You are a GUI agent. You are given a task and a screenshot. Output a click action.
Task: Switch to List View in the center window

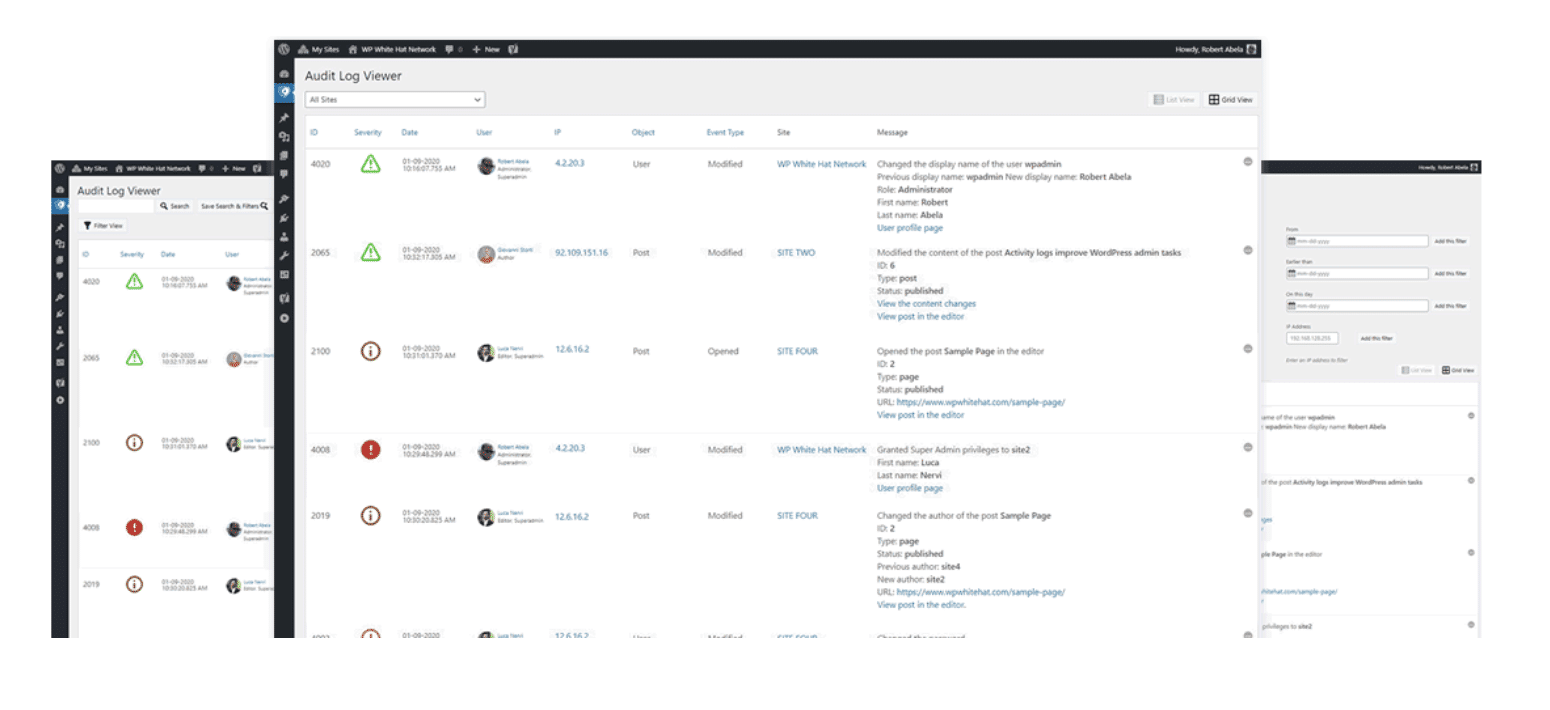pos(1174,100)
